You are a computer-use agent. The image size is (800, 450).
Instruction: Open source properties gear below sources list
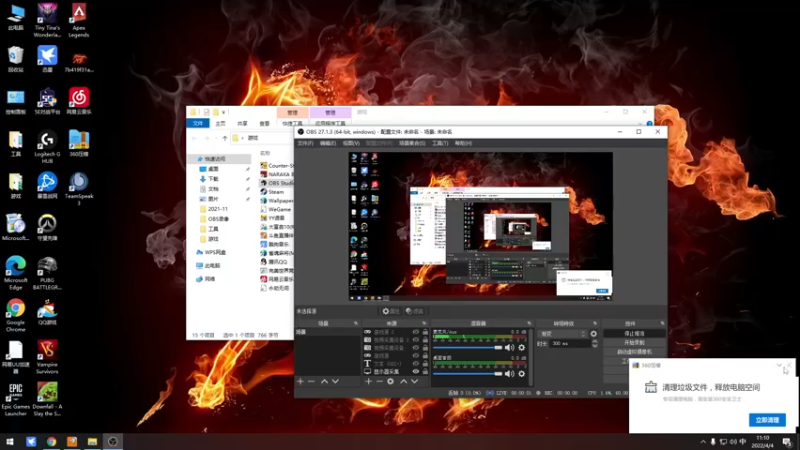[390, 381]
